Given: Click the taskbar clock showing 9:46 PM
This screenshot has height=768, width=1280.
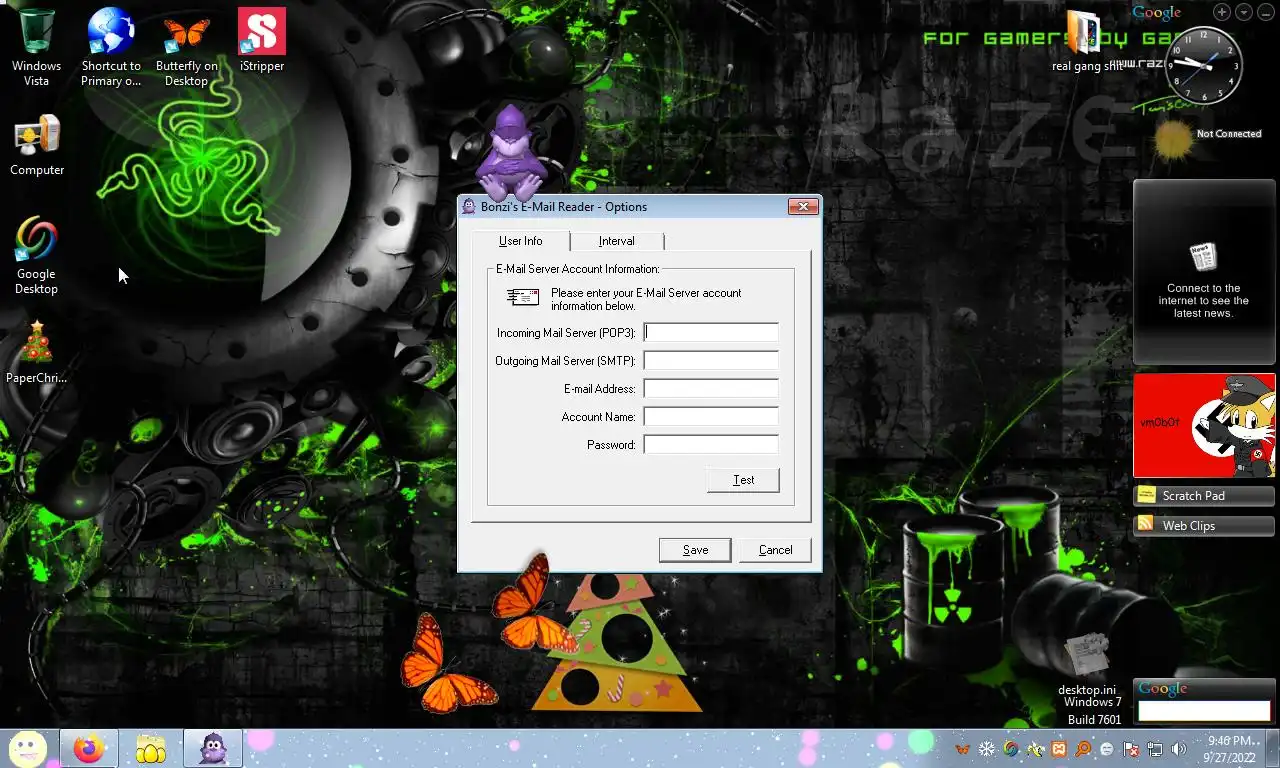Looking at the screenshot, I should pos(1232,749).
